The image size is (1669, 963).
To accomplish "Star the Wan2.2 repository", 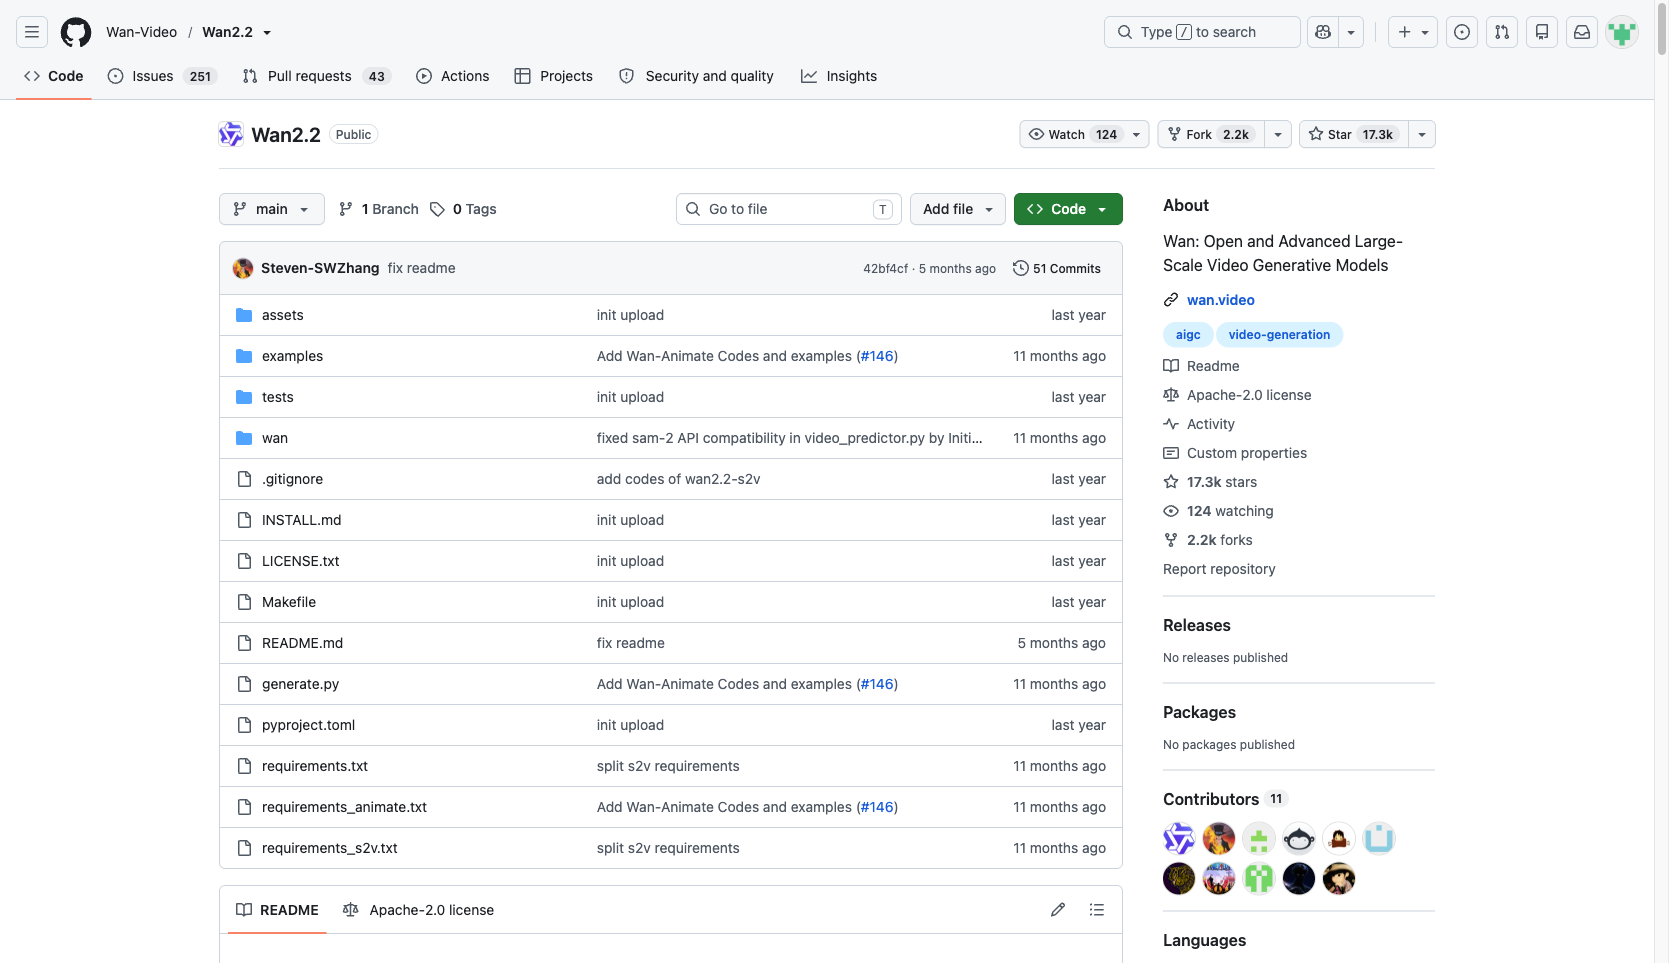I will point(1354,134).
